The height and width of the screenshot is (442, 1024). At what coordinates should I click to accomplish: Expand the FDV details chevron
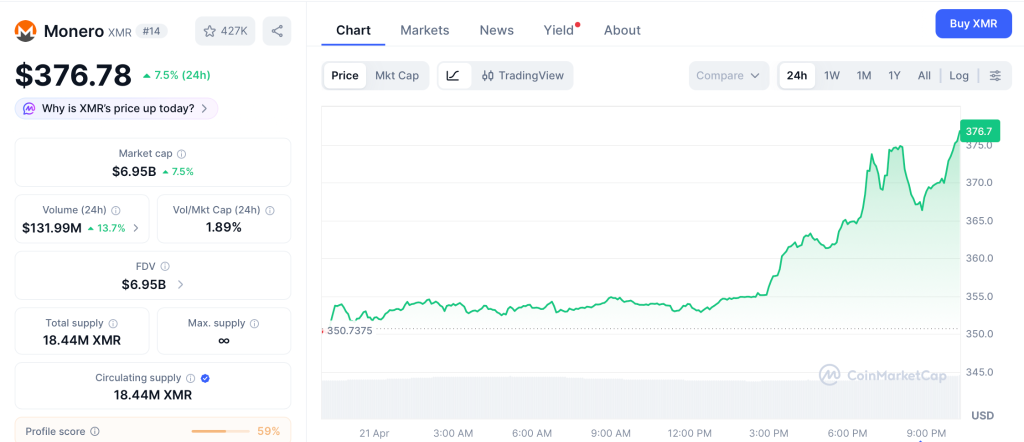pos(180,284)
